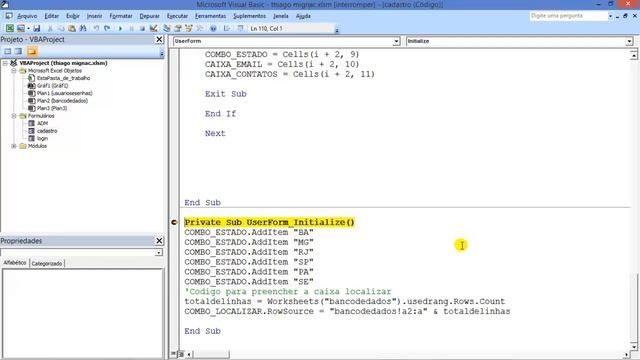Close the Propriedades panel

[x=159, y=241]
